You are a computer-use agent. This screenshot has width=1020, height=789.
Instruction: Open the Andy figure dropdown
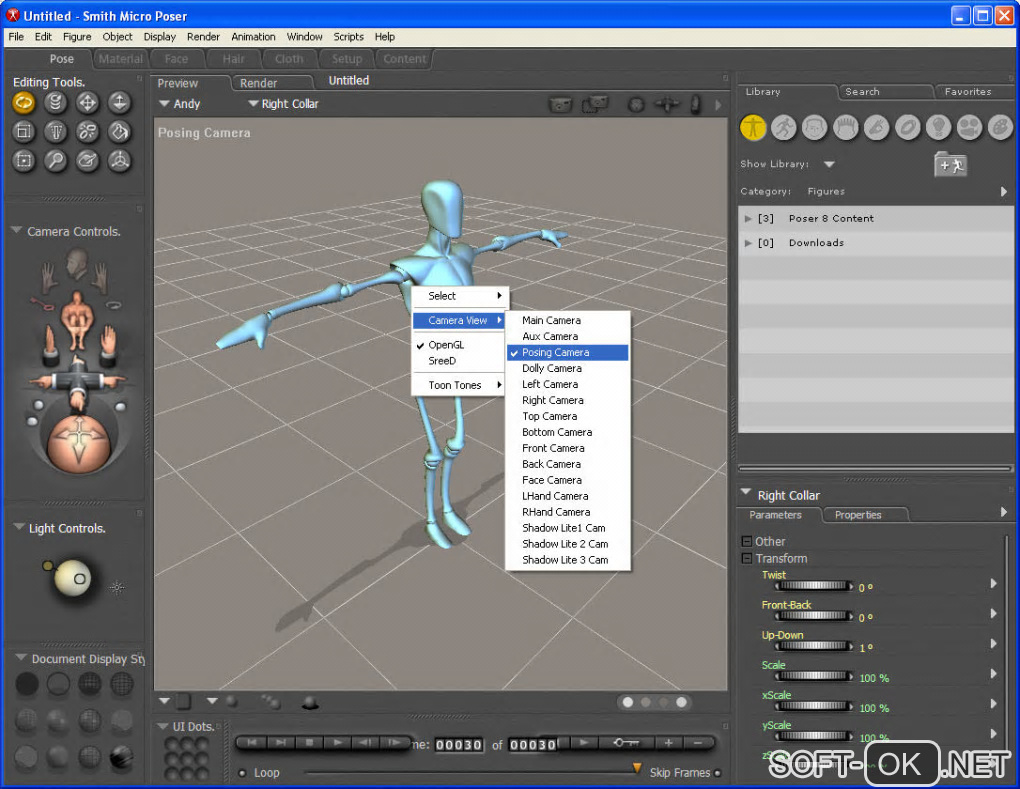165,104
